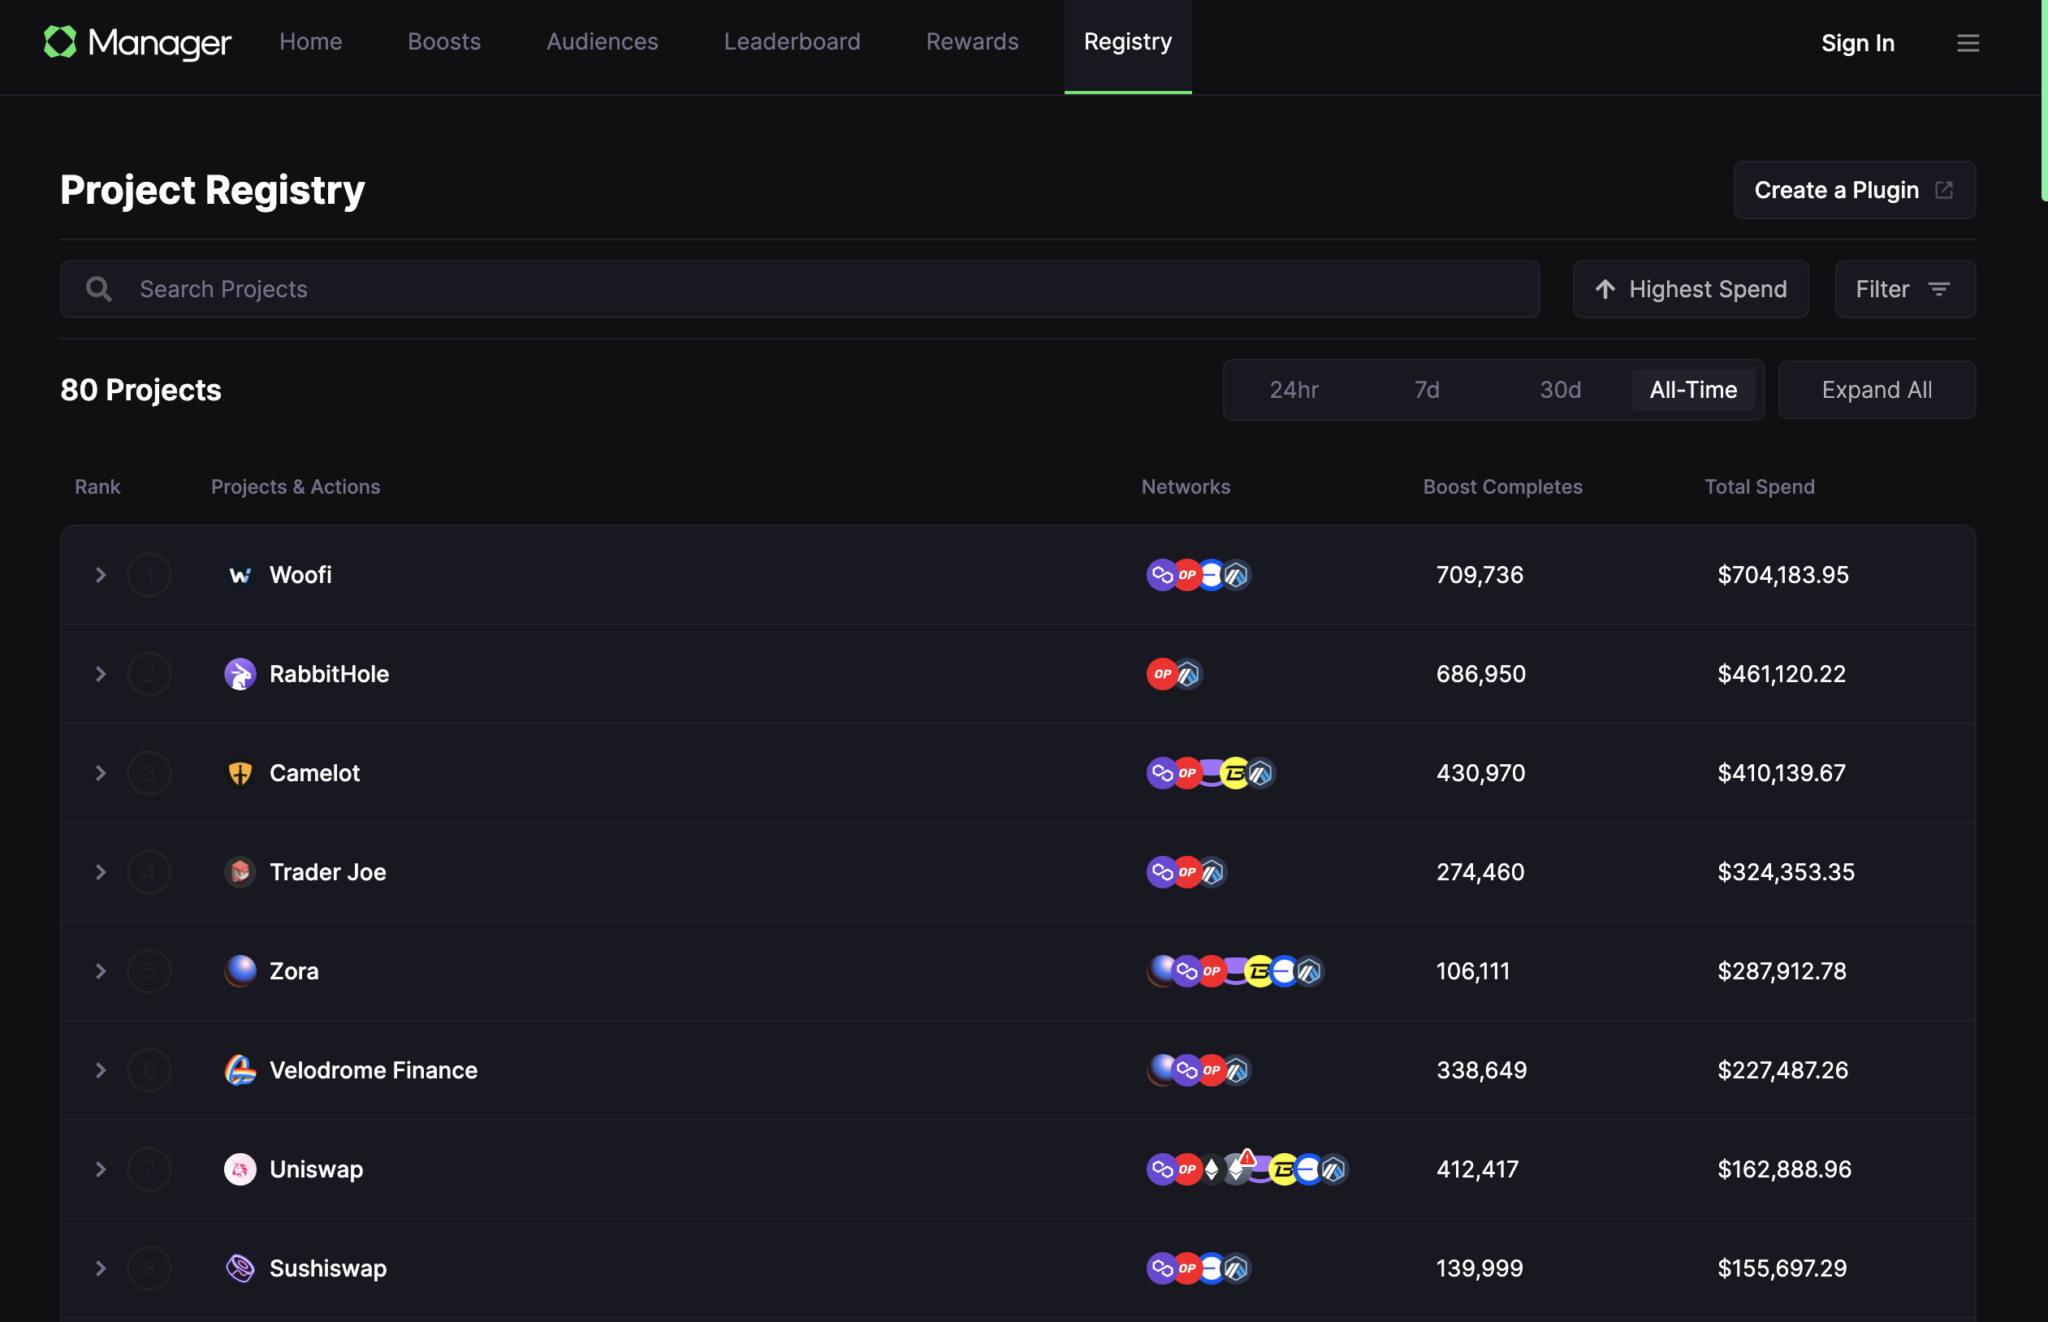The height and width of the screenshot is (1322, 2048).
Task: Click the Velodrome Finance logo
Action: (x=240, y=1070)
